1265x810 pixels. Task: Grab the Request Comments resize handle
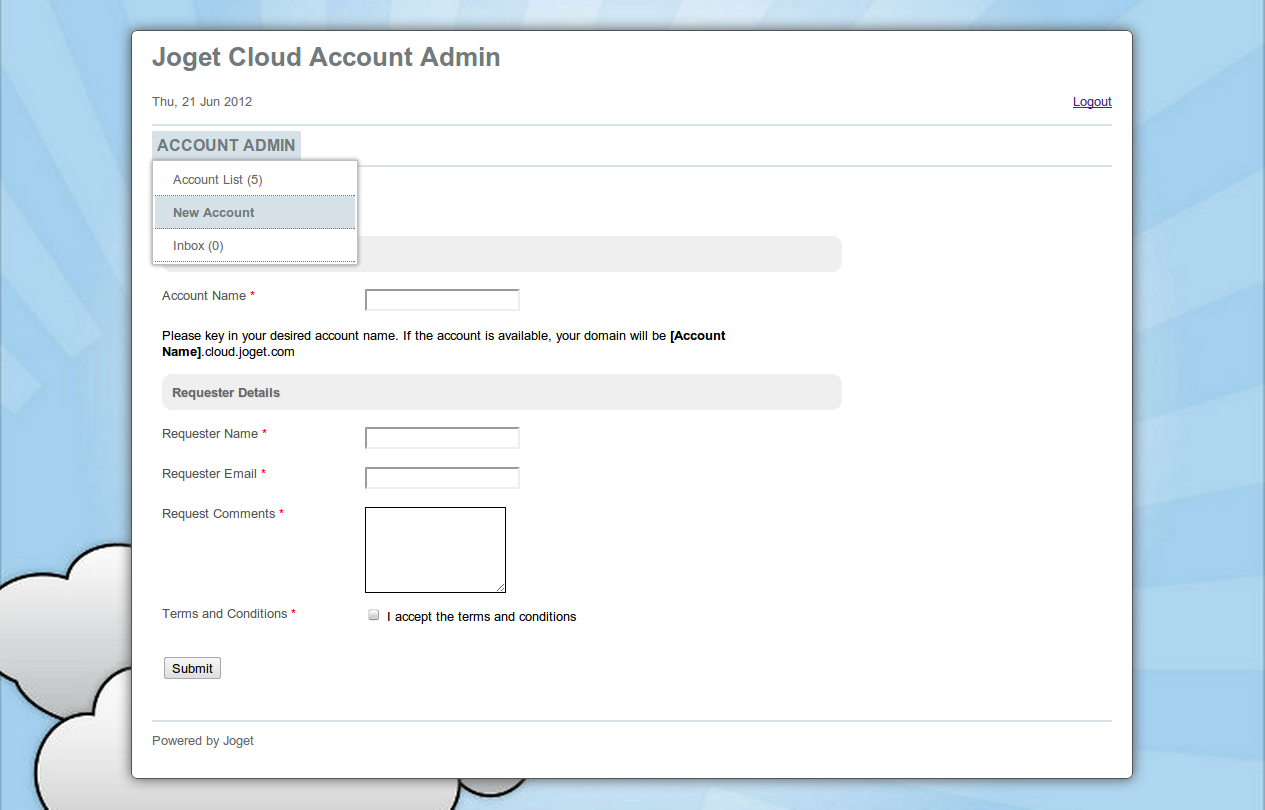(501, 588)
